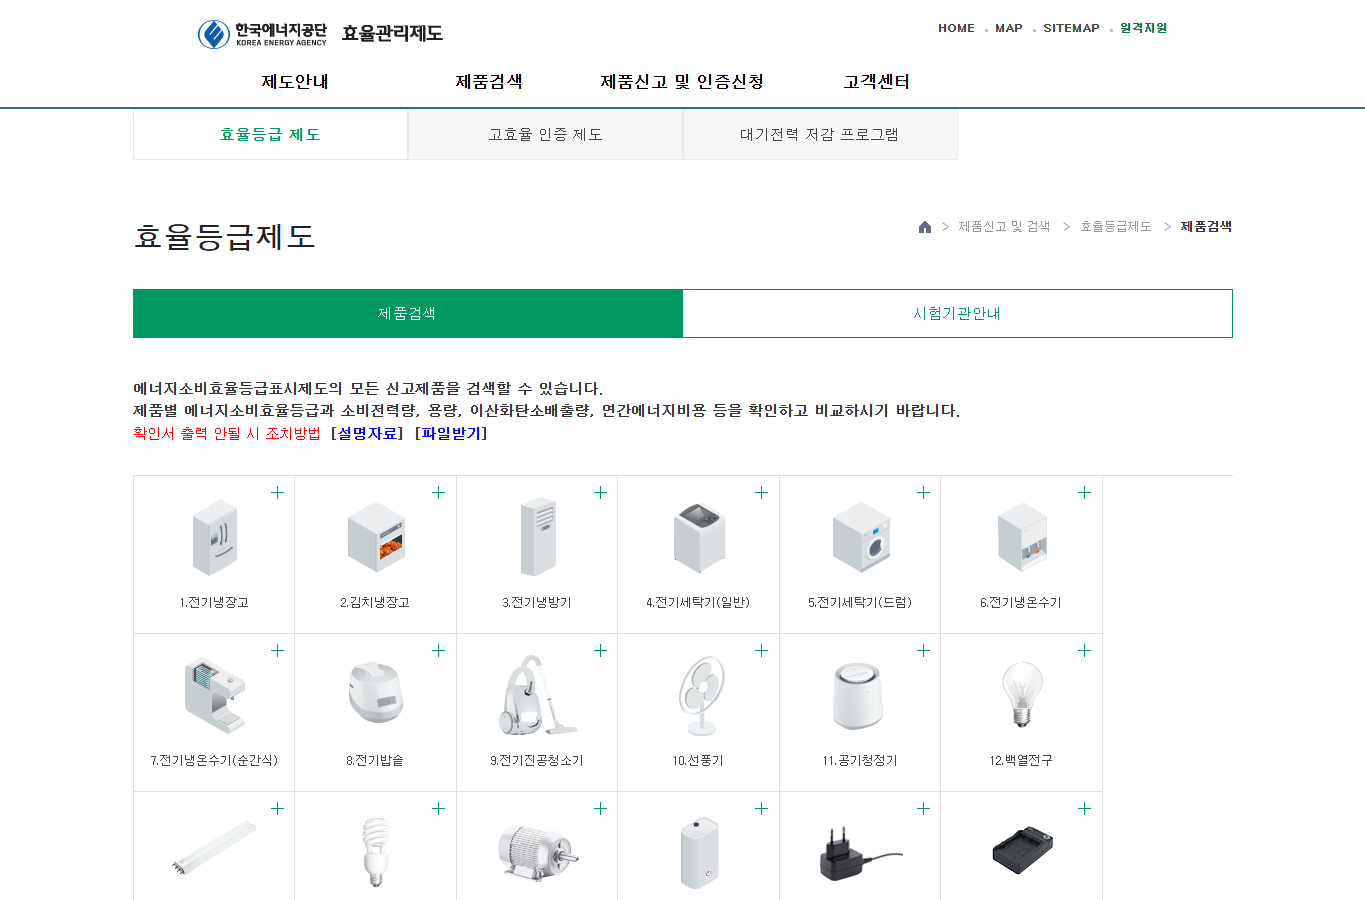
Task: Switch to 고효율 인증 제도 tab
Action: (545, 135)
